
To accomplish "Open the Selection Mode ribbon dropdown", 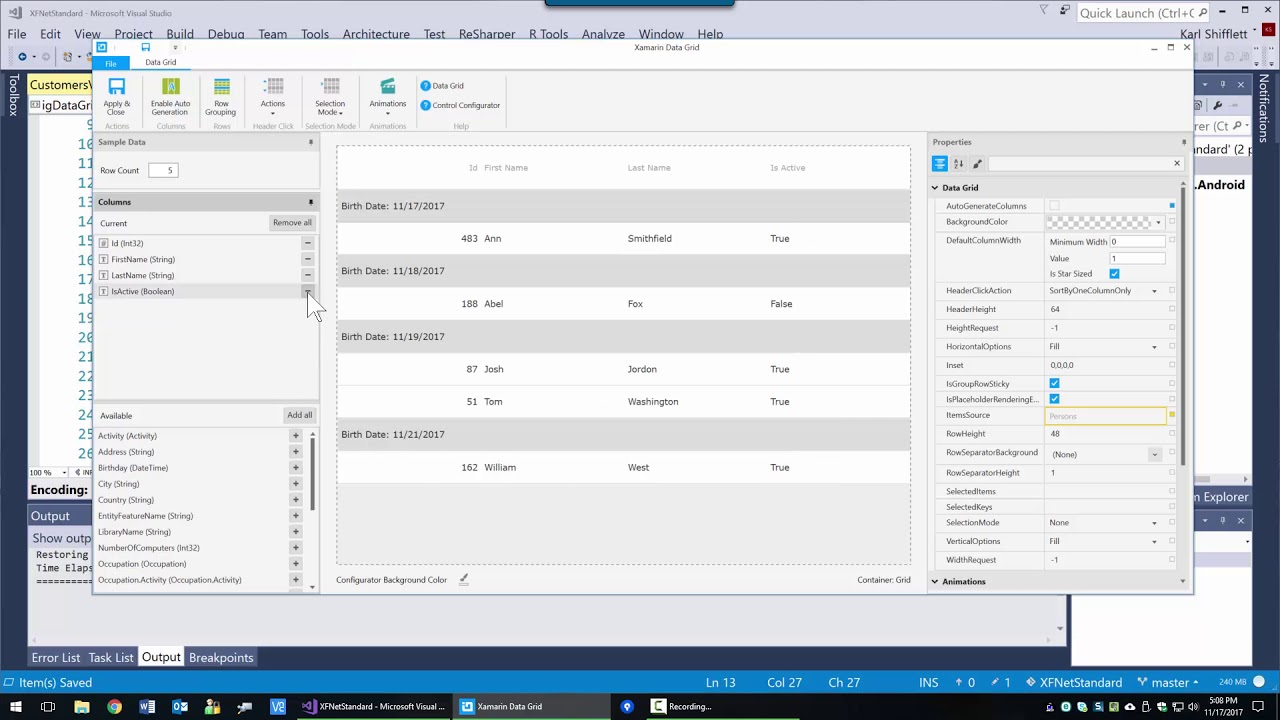I will pos(330,97).
